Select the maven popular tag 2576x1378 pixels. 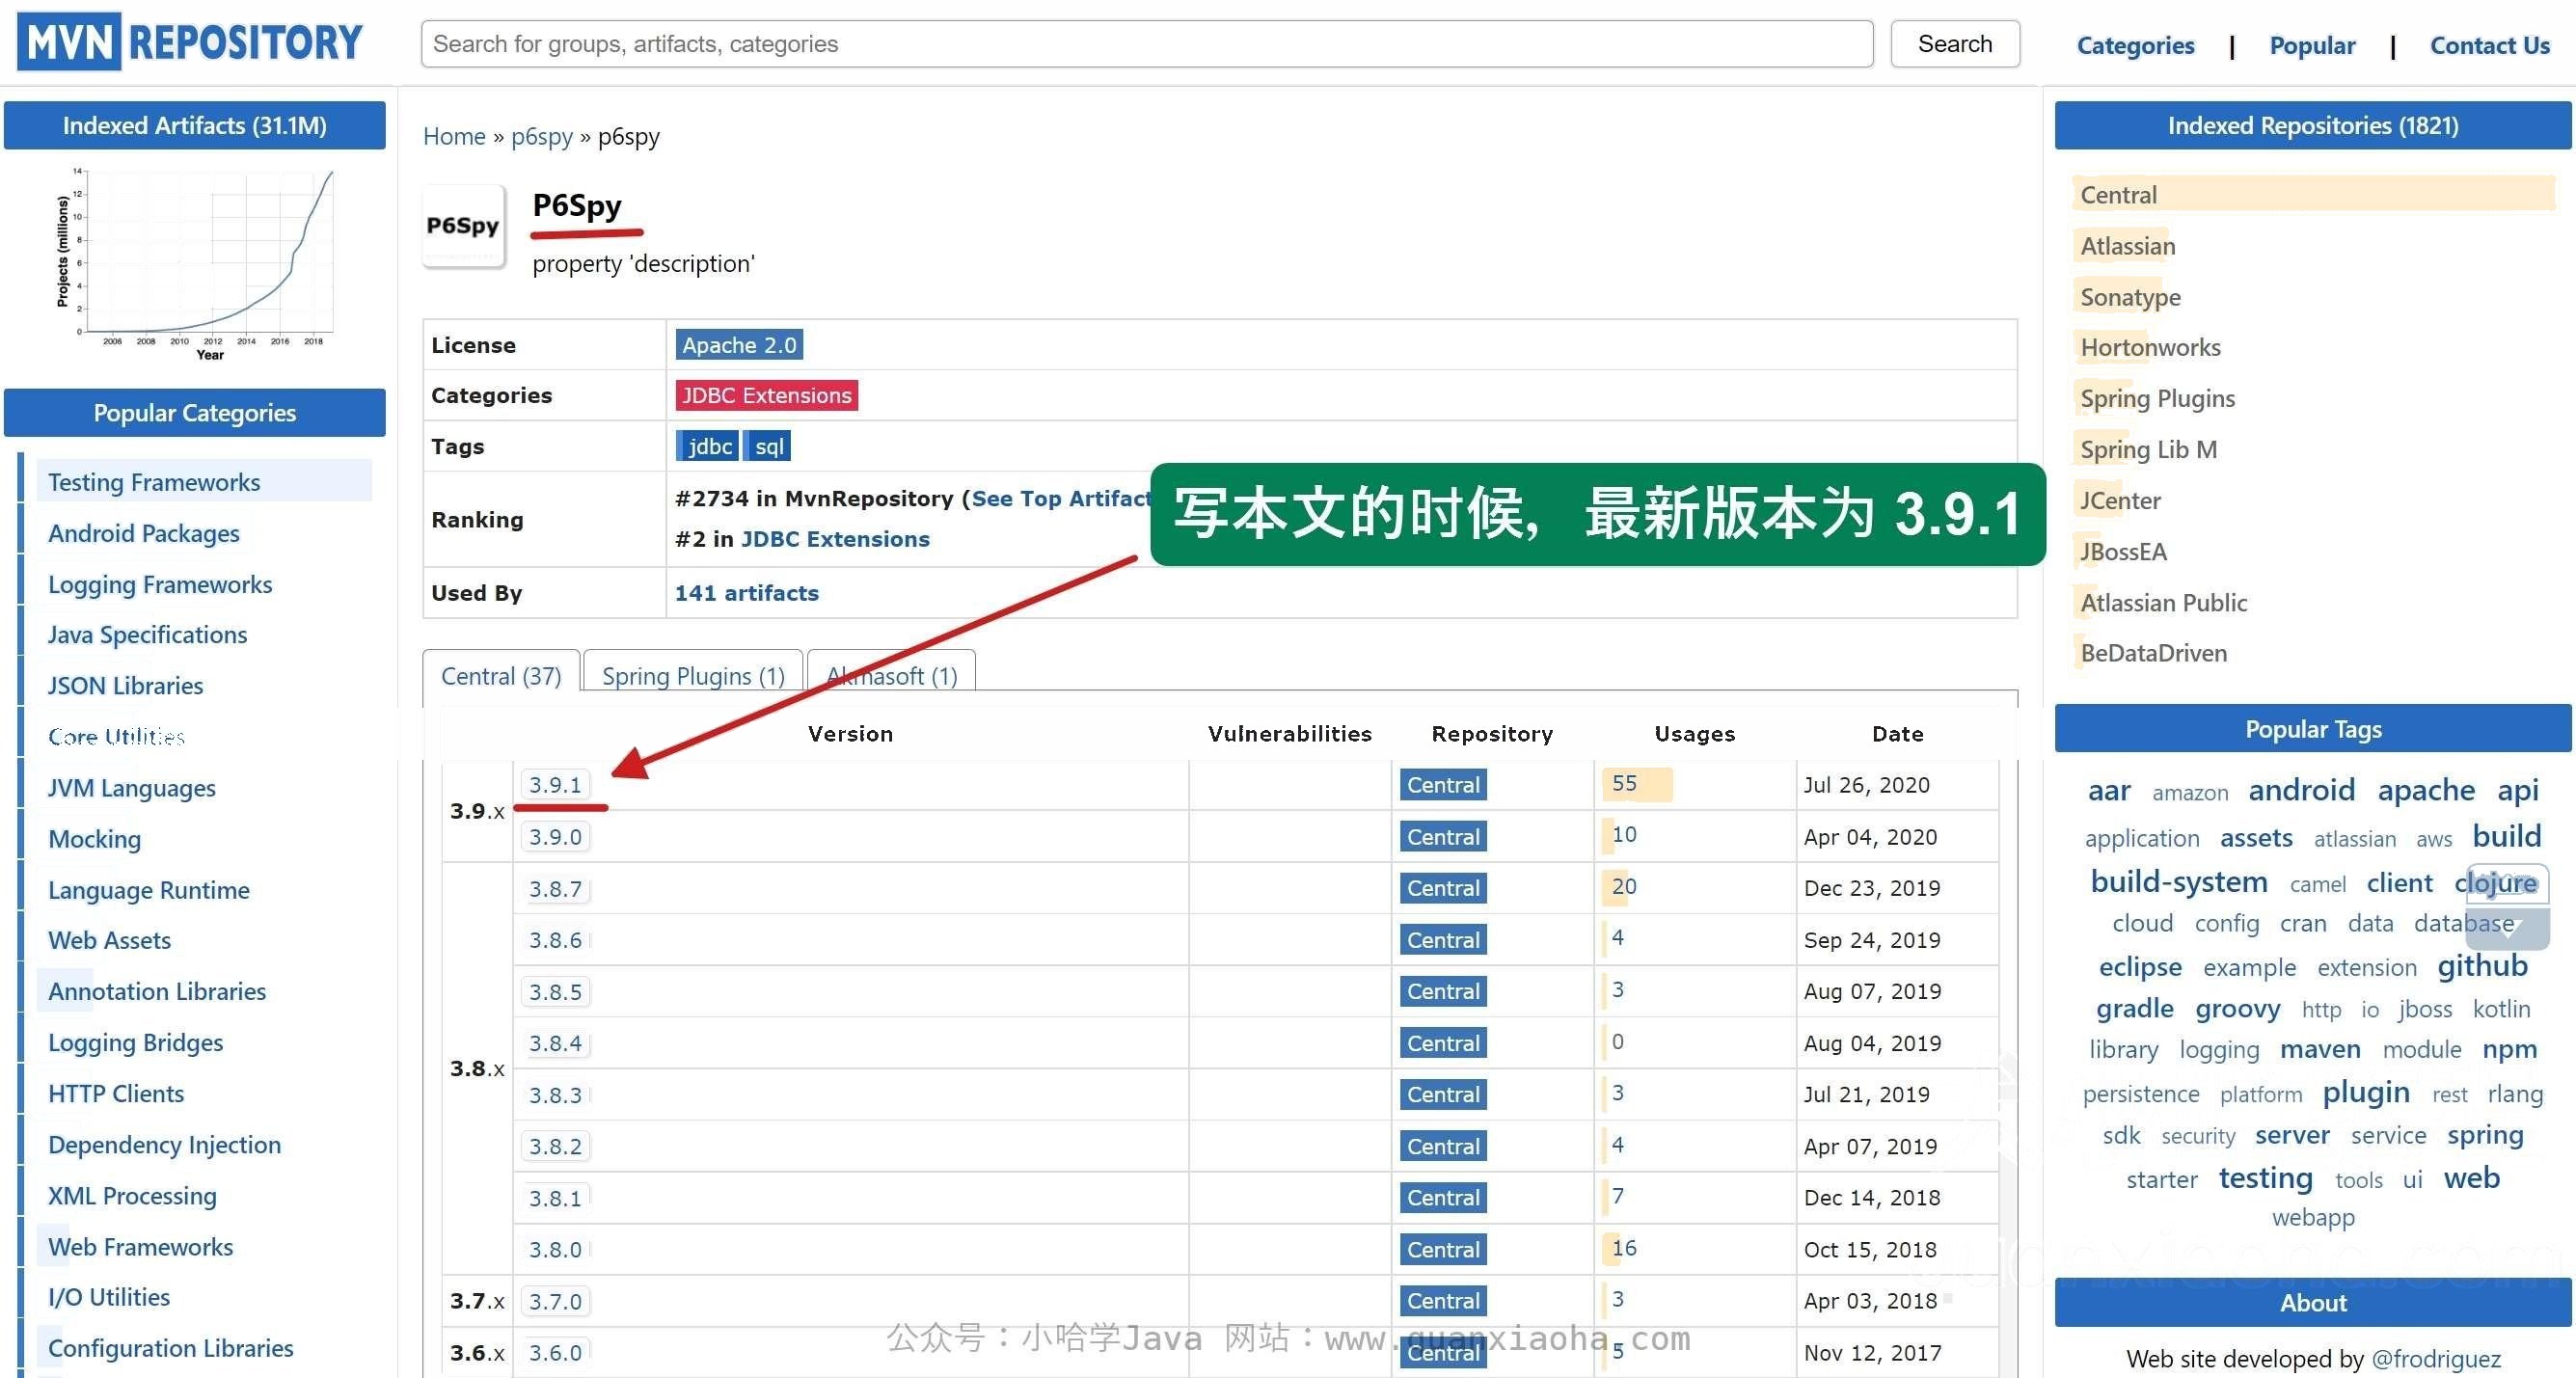pyautogui.click(x=2320, y=1049)
